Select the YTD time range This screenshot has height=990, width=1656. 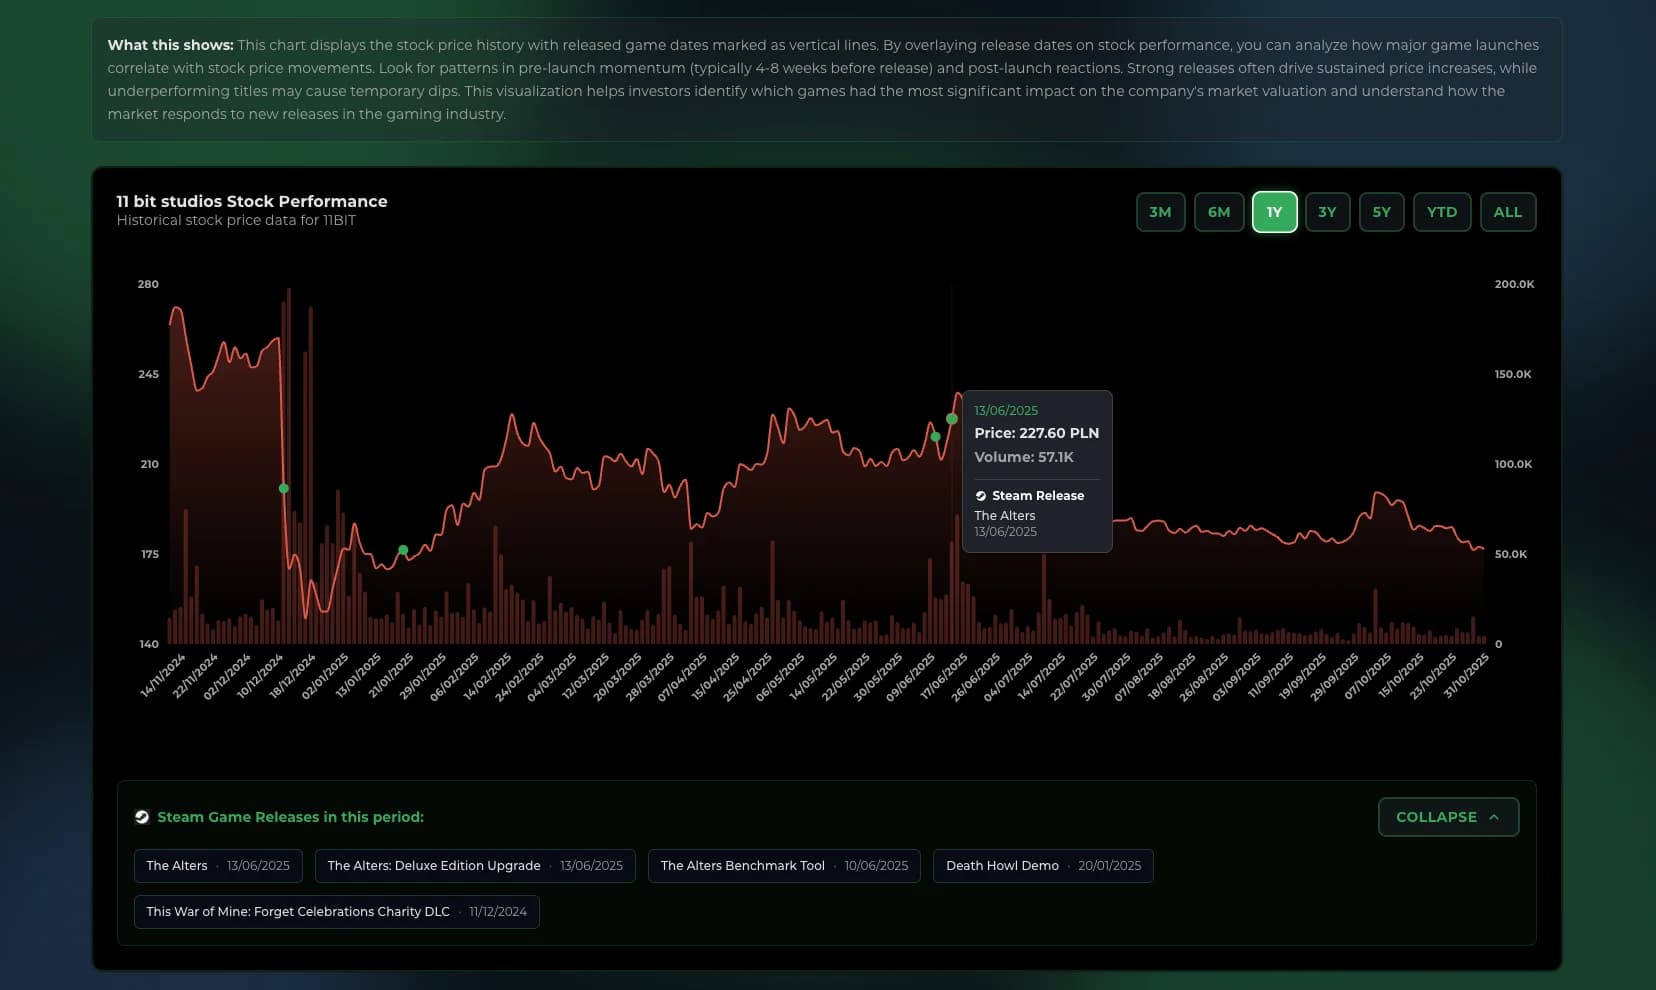1441,211
